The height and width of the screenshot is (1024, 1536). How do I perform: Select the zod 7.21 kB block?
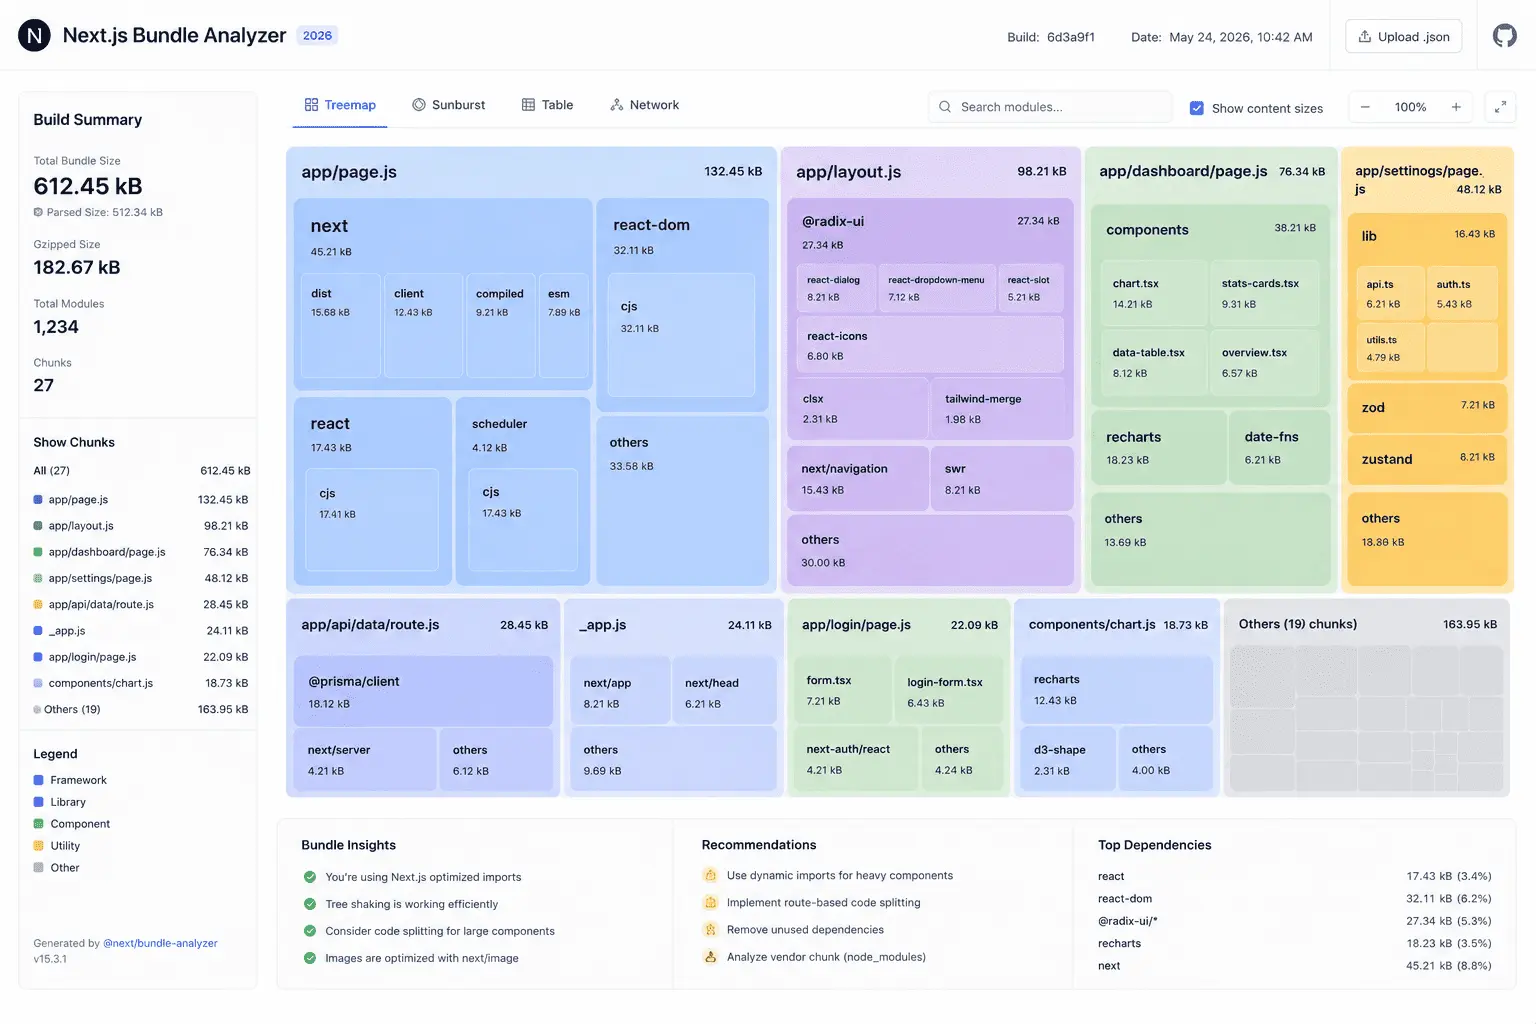(1427, 407)
